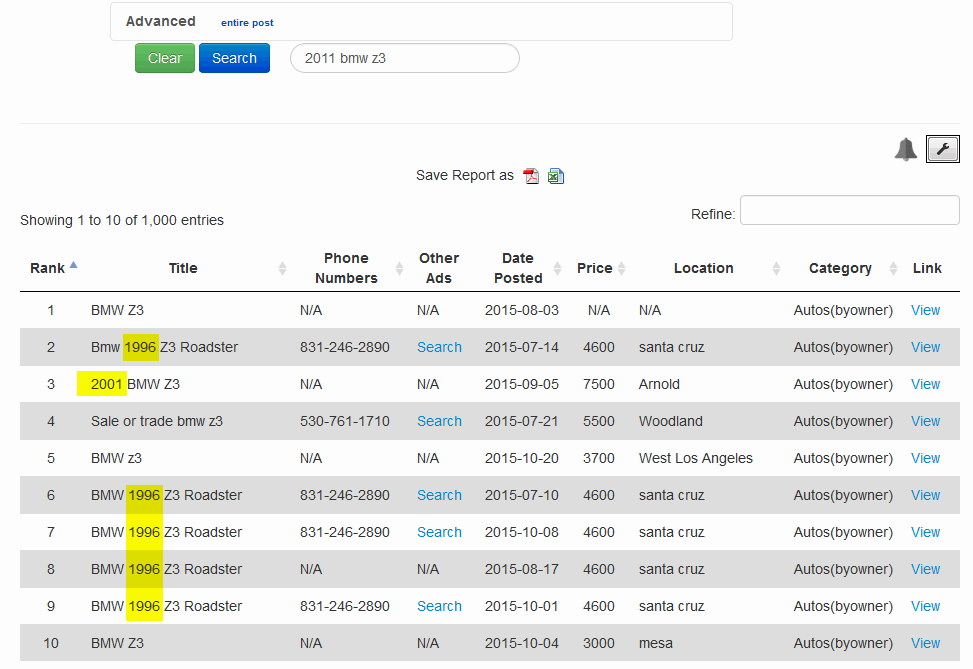This screenshot has height=669, width=973.
Task: Sort table by Price column
Action: click(x=594, y=268)
